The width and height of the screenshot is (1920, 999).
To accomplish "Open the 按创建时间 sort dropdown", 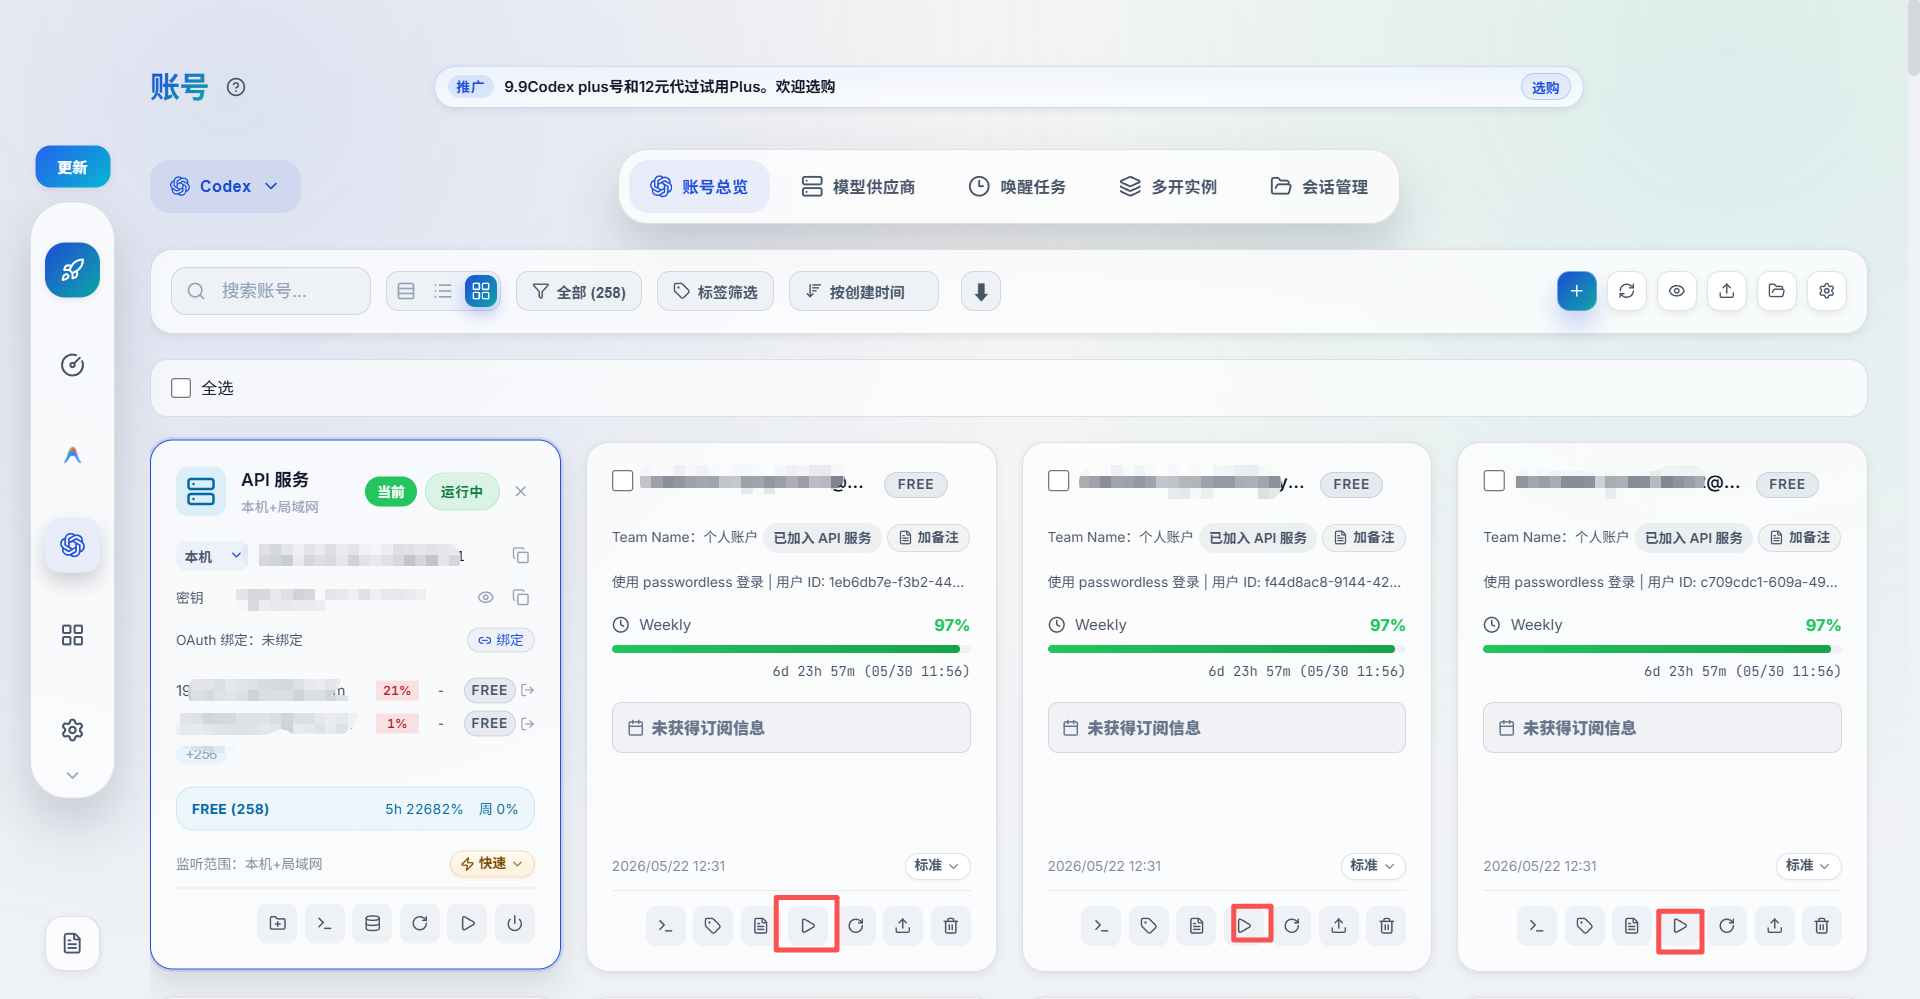I will (864, 291).
